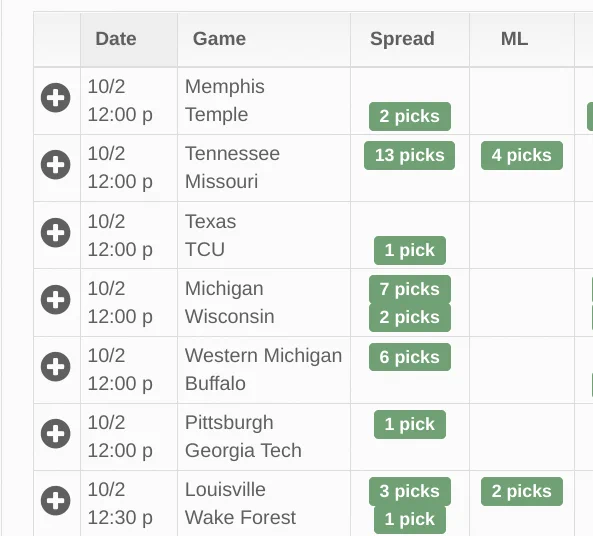
Task: Expand the Texas vs TCU row
Action: 56,233
